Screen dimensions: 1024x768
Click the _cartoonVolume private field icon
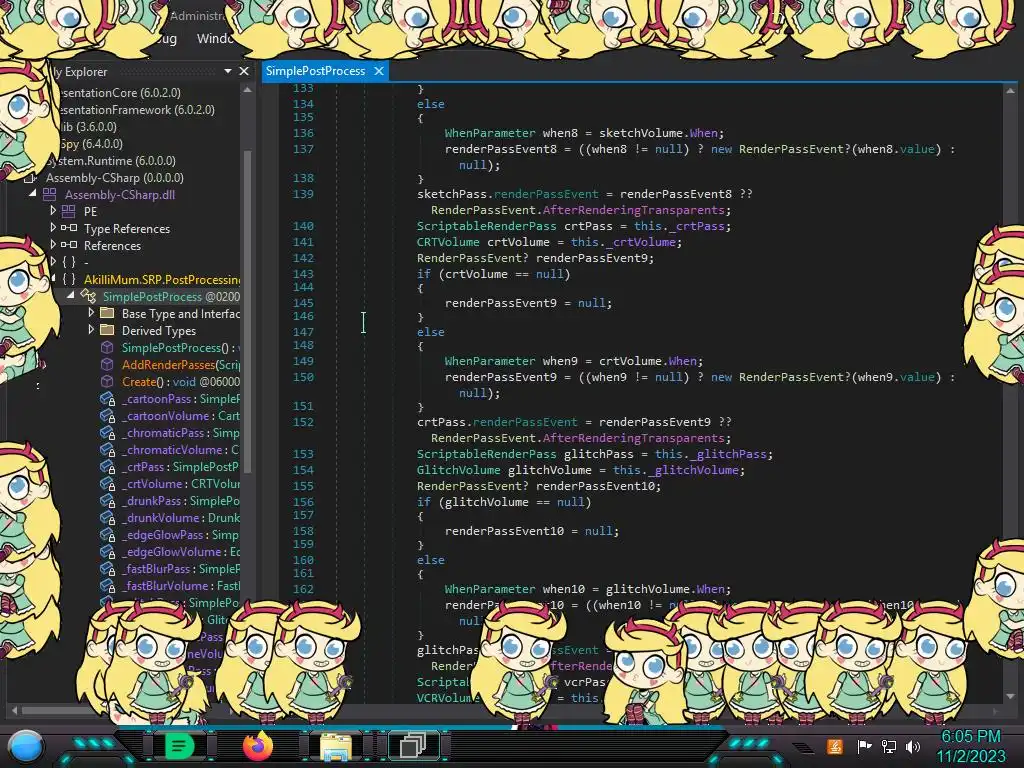point(108,416)
